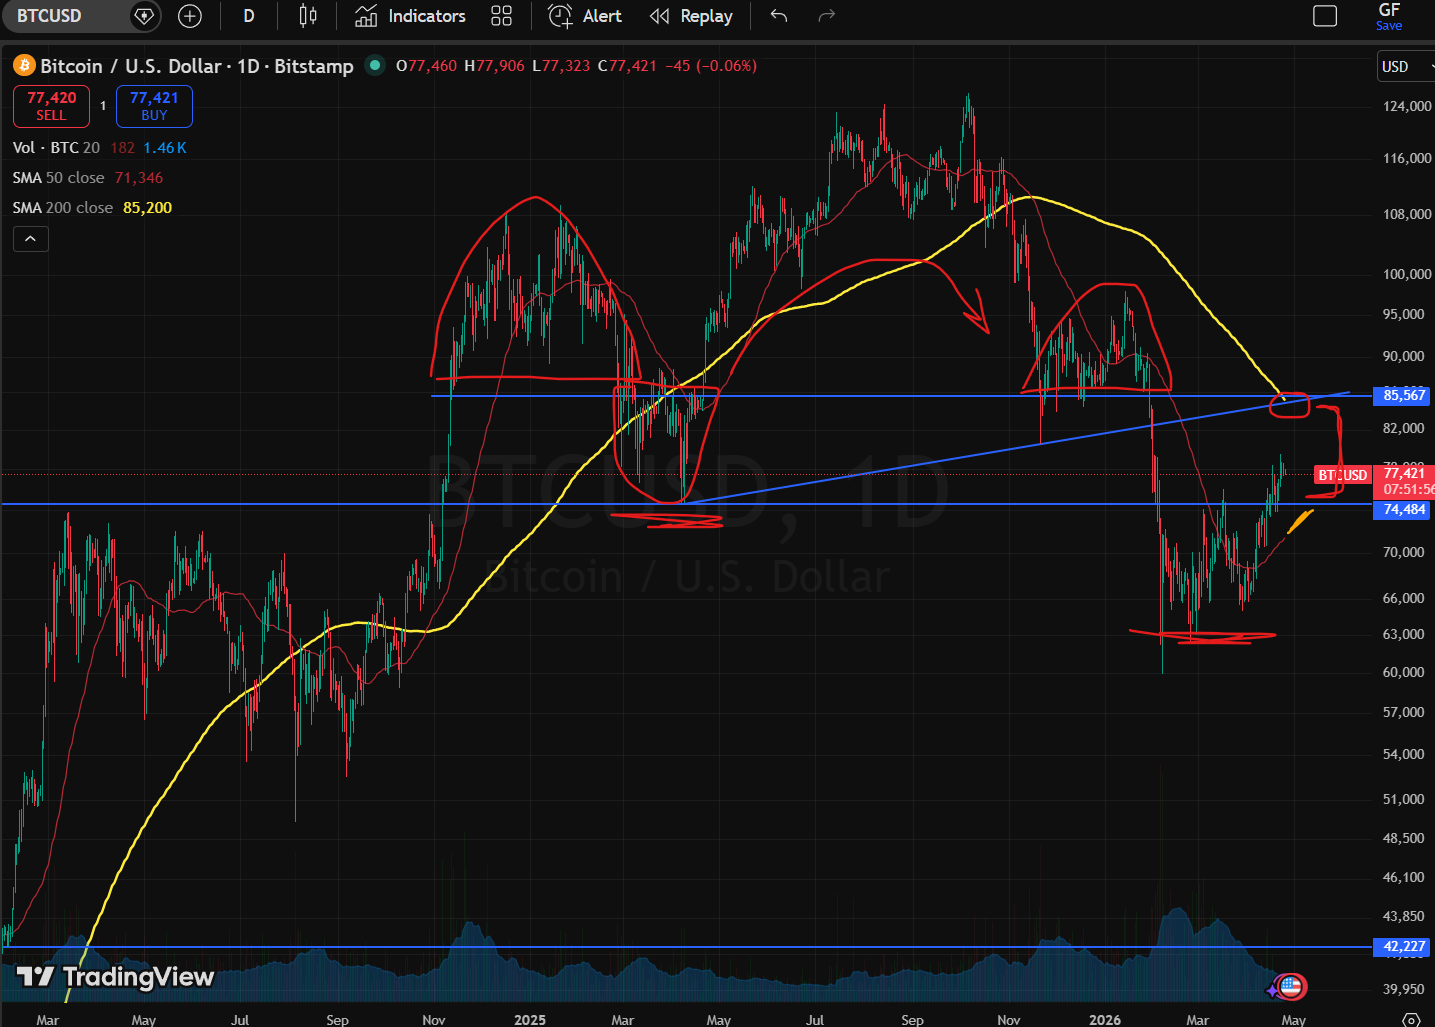Collapse the indicator legend with chevron
1435x1027 pixels.
coord(30,239)
